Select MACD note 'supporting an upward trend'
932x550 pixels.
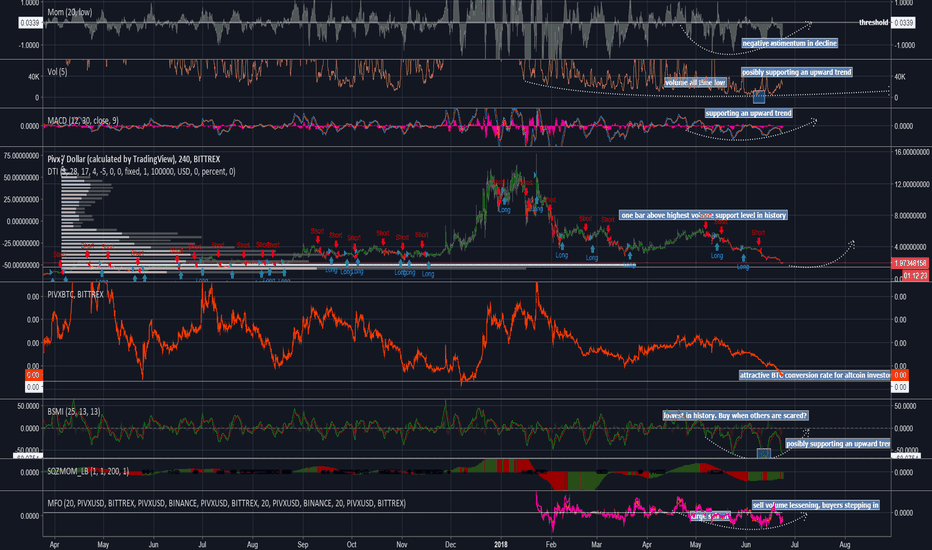click(748, 113)
